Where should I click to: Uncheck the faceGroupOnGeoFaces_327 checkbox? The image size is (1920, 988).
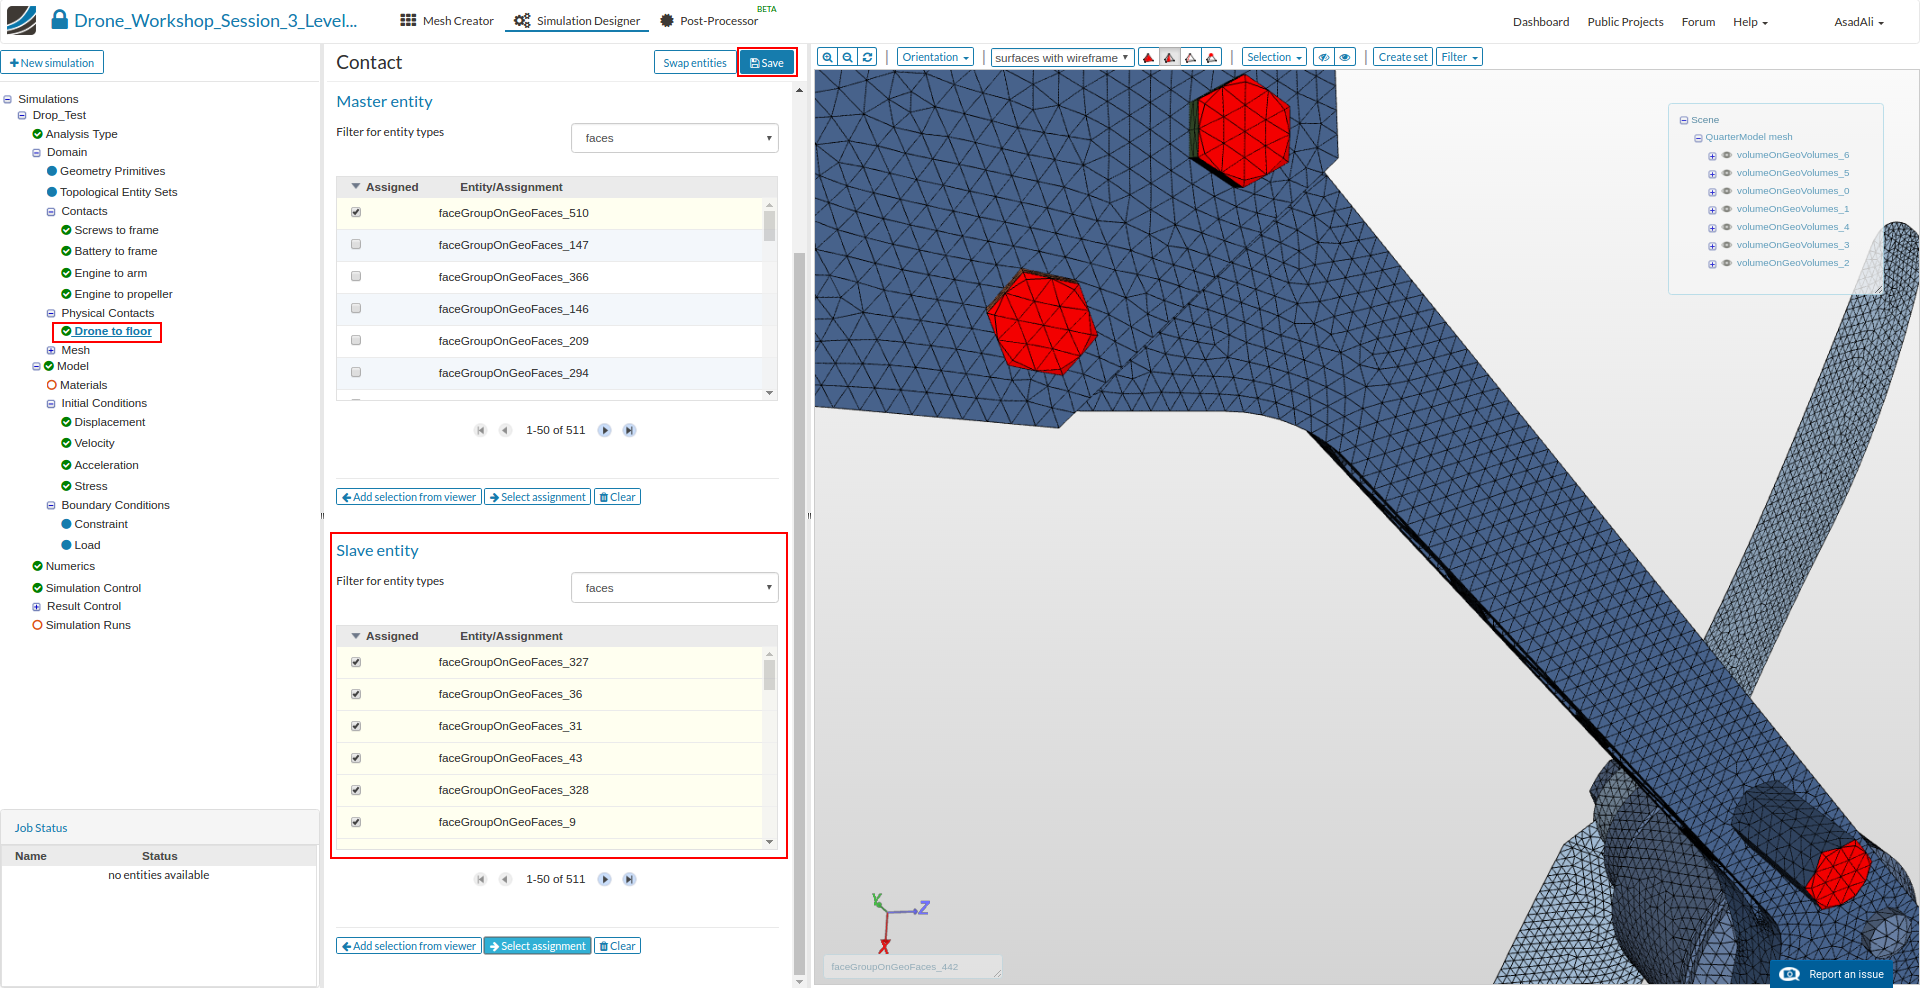click(x=356, y=662)
